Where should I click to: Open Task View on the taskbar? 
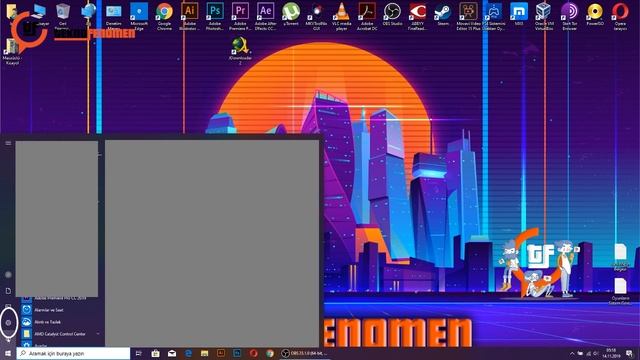(138, 353)
